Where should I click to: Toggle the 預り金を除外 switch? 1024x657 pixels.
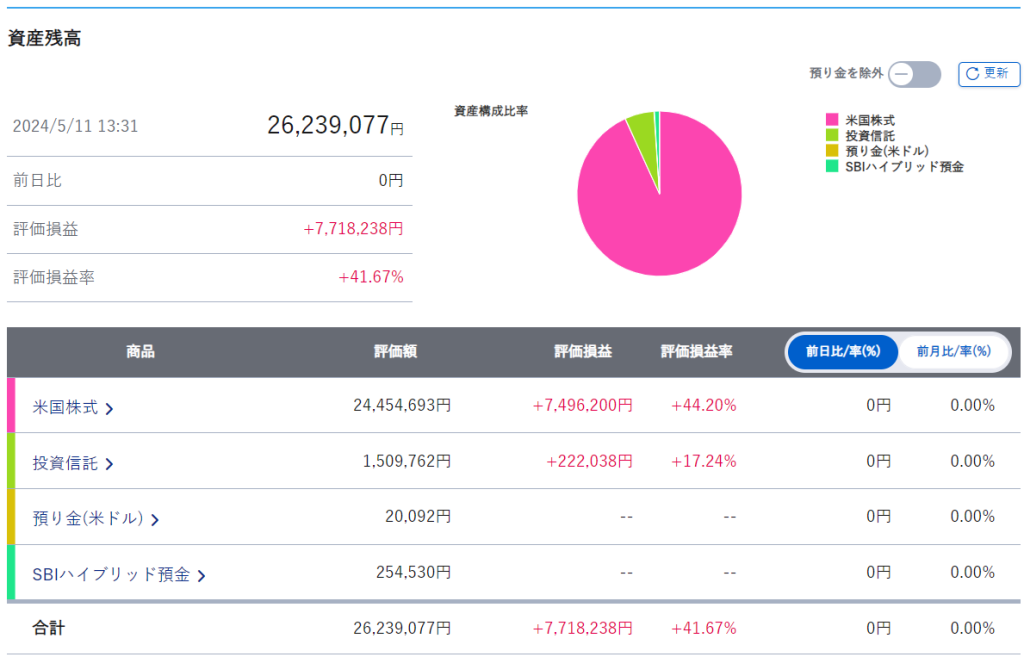914,74
